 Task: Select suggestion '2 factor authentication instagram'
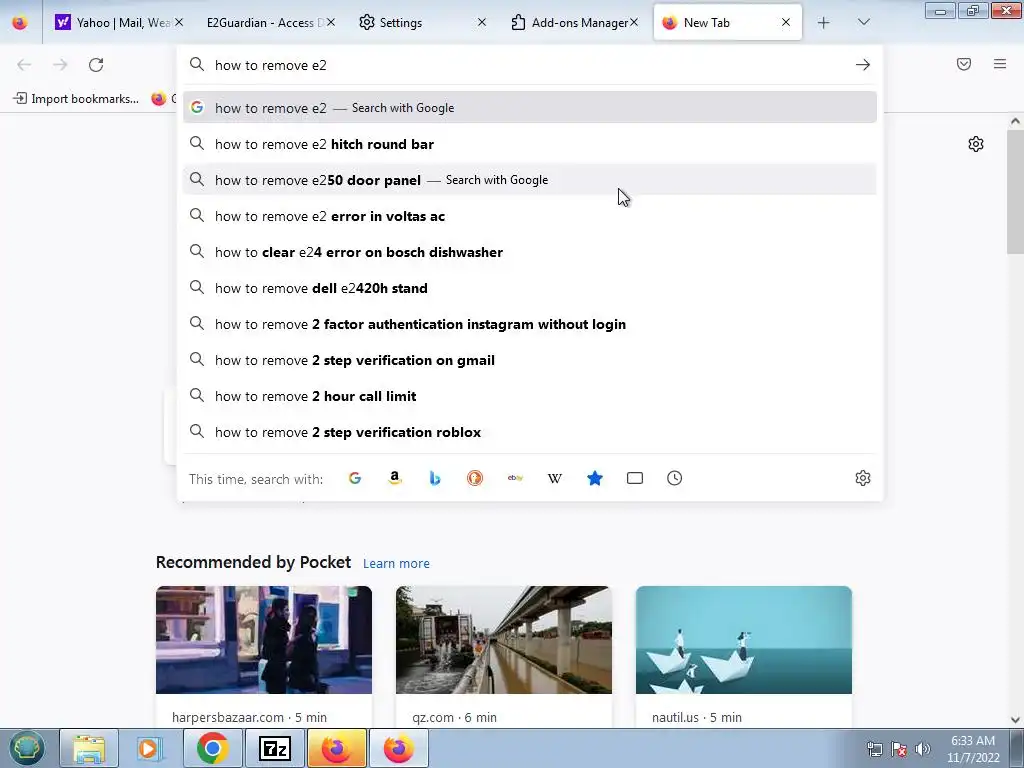(x=530, y=324)
